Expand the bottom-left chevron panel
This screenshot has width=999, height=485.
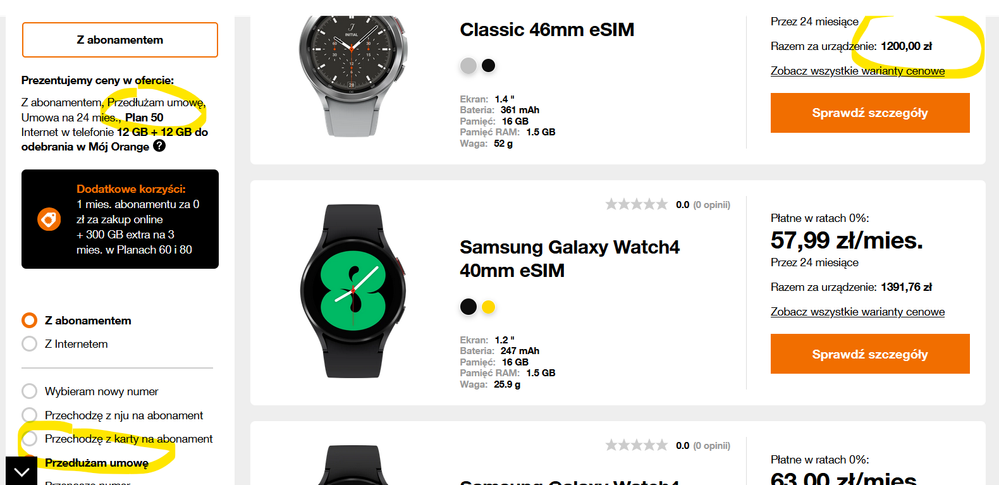pos(21,472)
